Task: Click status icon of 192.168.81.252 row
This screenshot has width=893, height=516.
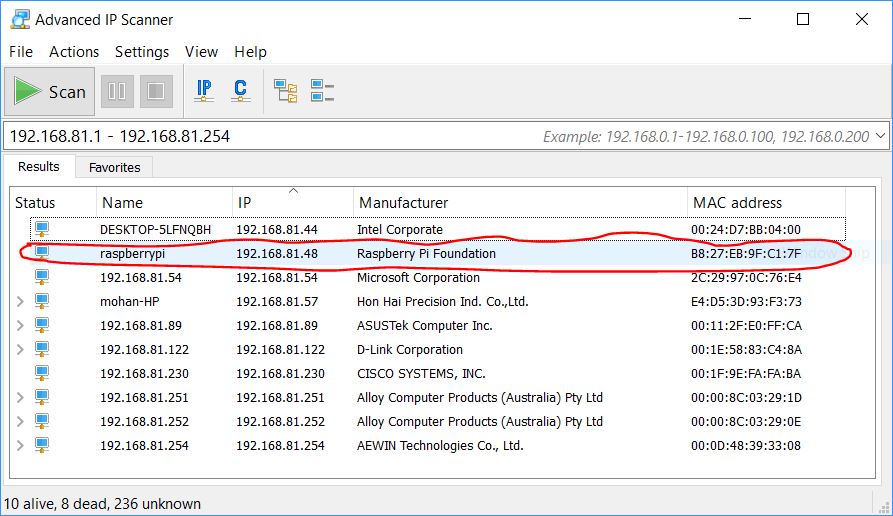Action: (x=42, y=421)
